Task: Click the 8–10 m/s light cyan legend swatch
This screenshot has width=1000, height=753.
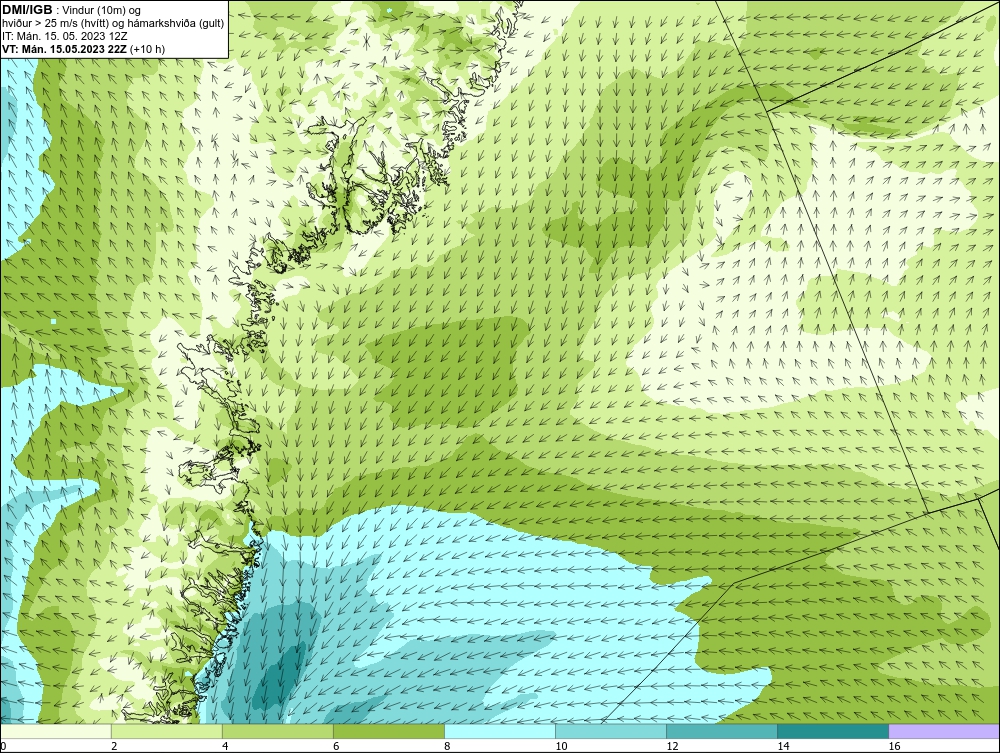Action: pyautogui.click(x=499, y=731)
